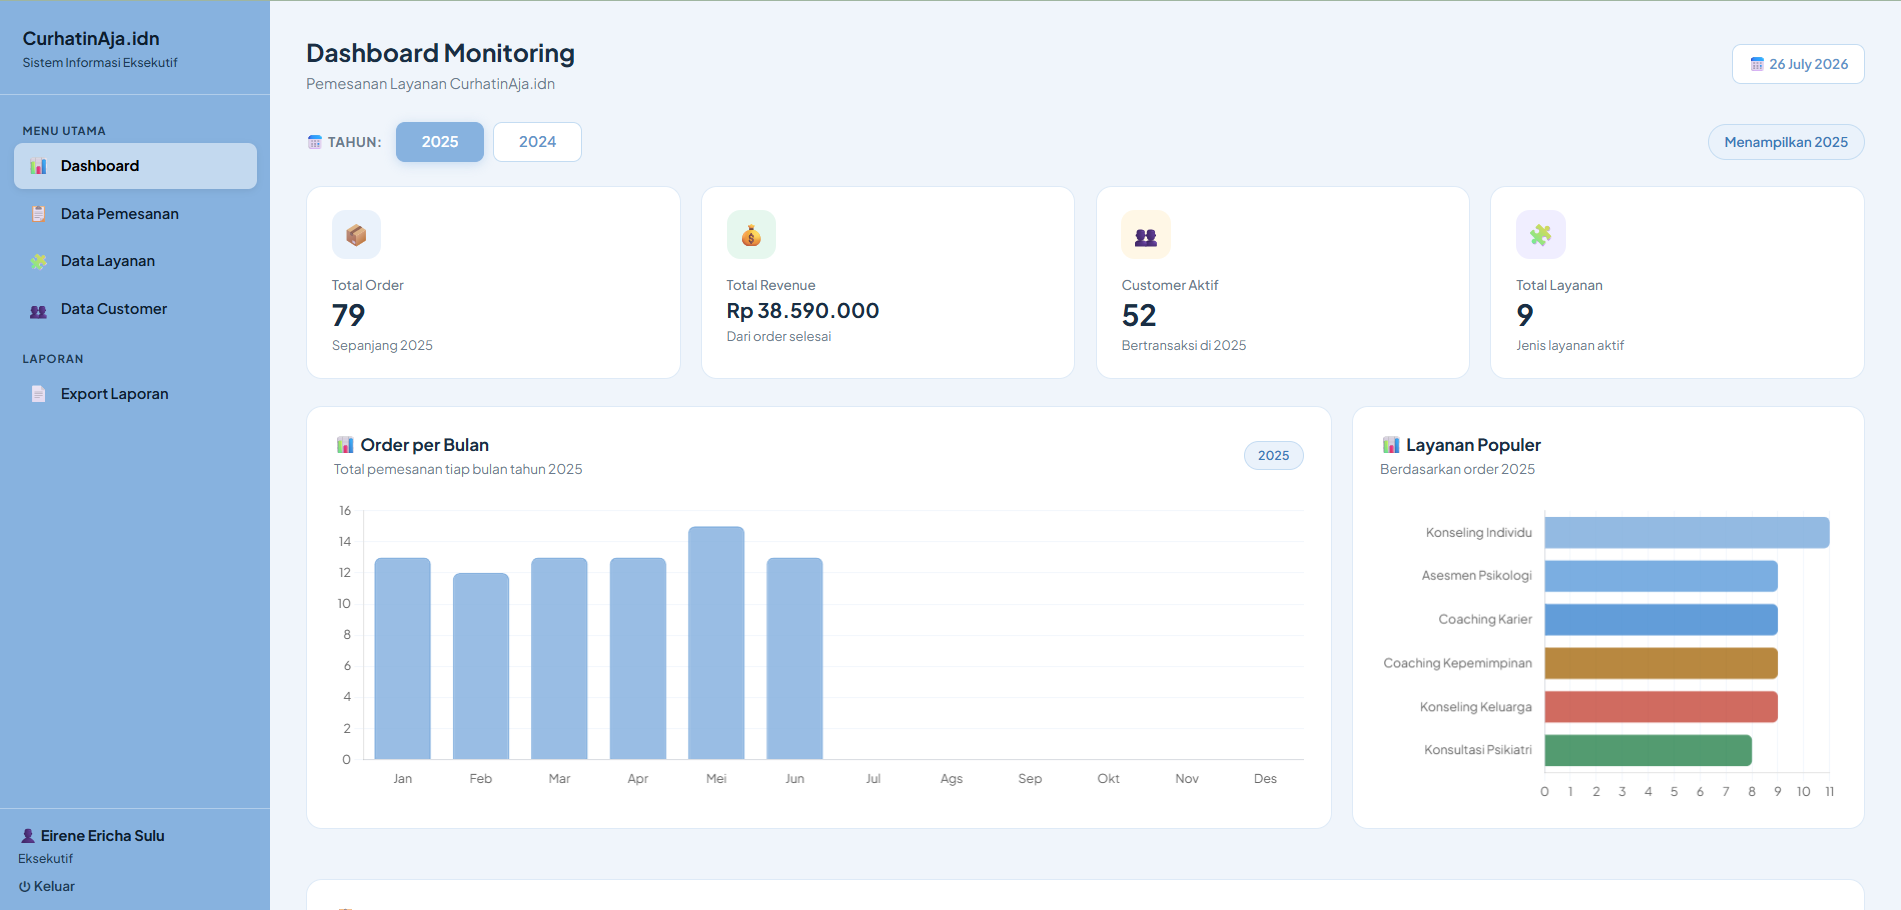Click the Data Pemesanan clipboard icon
The height and width of the screenshot is (910, 1901).
38,214
